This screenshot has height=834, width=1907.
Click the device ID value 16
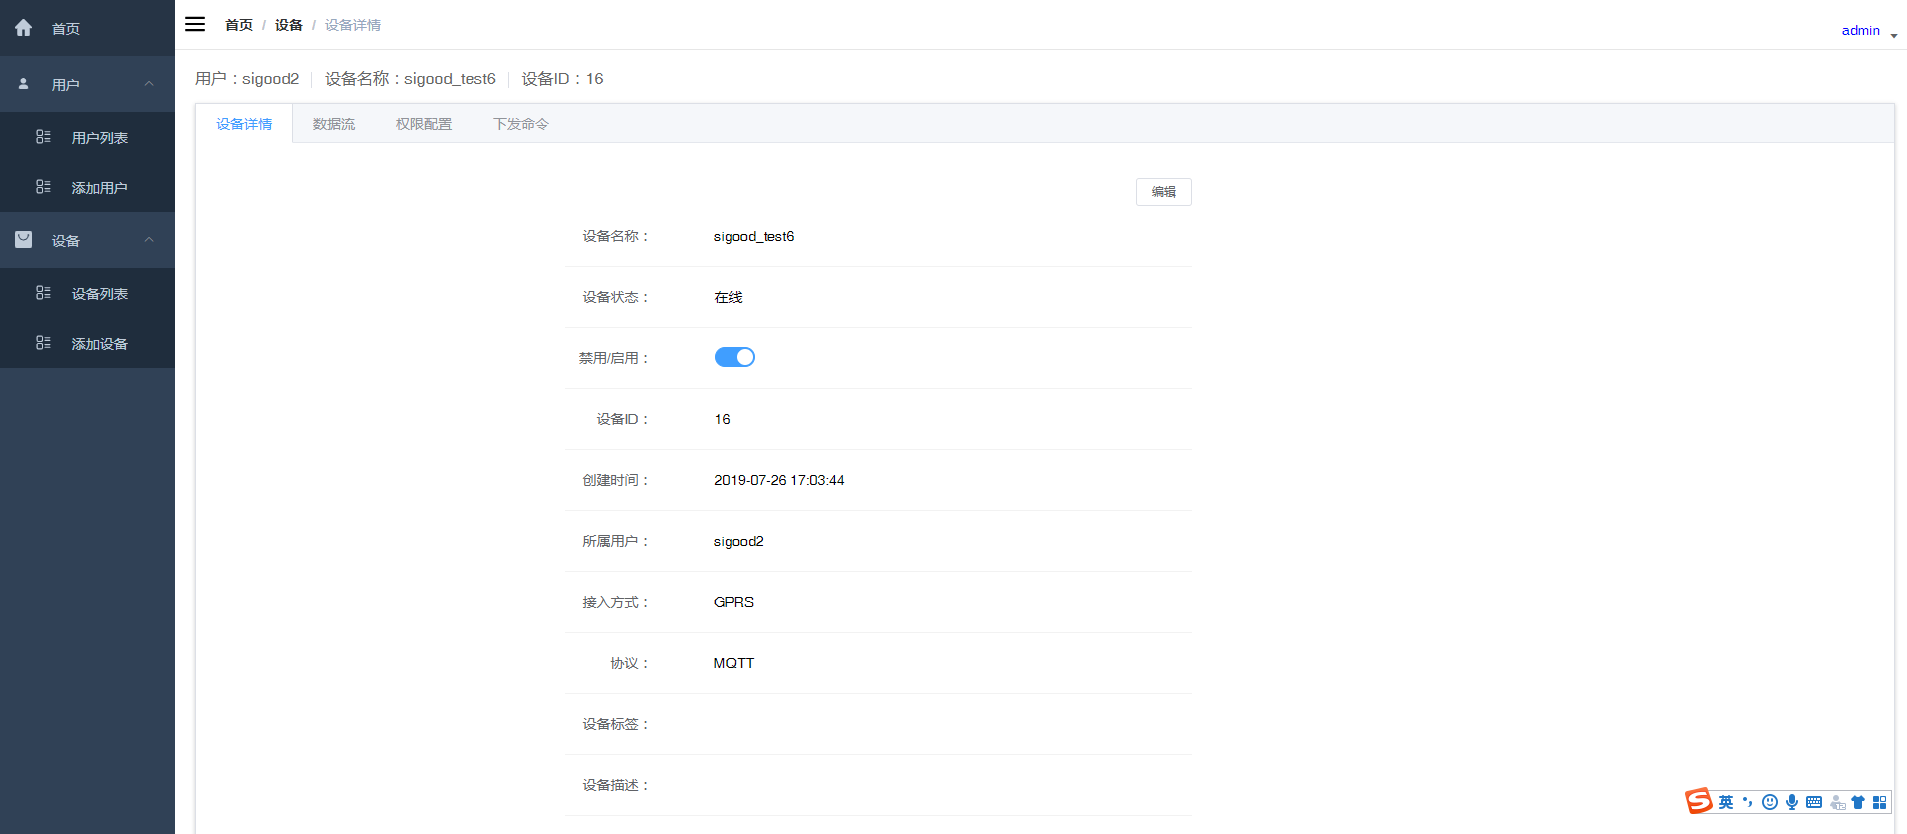click(722, 419)
